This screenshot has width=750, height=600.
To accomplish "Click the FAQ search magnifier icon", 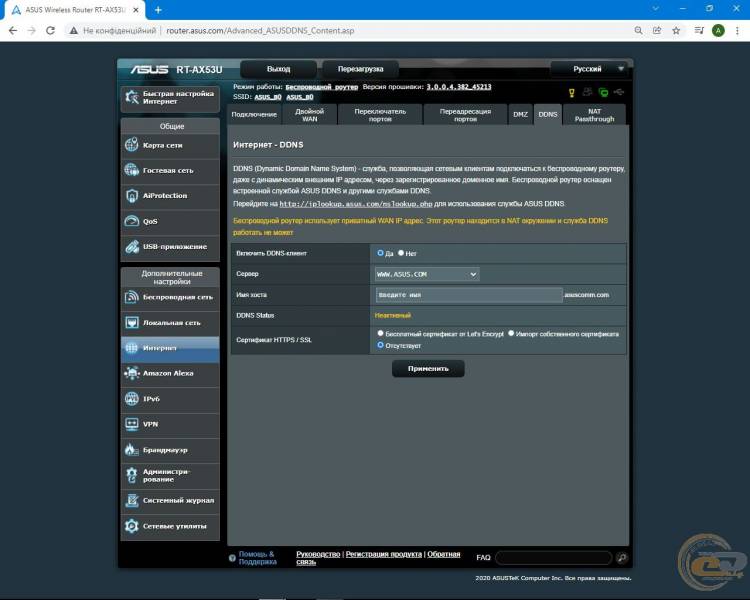I will [x=622, y=557].
